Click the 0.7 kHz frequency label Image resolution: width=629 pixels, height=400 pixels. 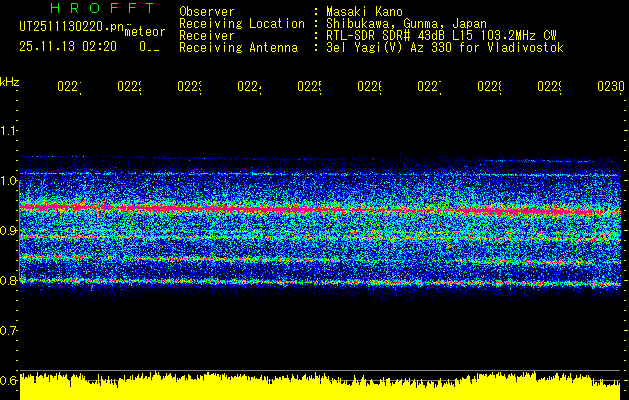coord(9,330)
